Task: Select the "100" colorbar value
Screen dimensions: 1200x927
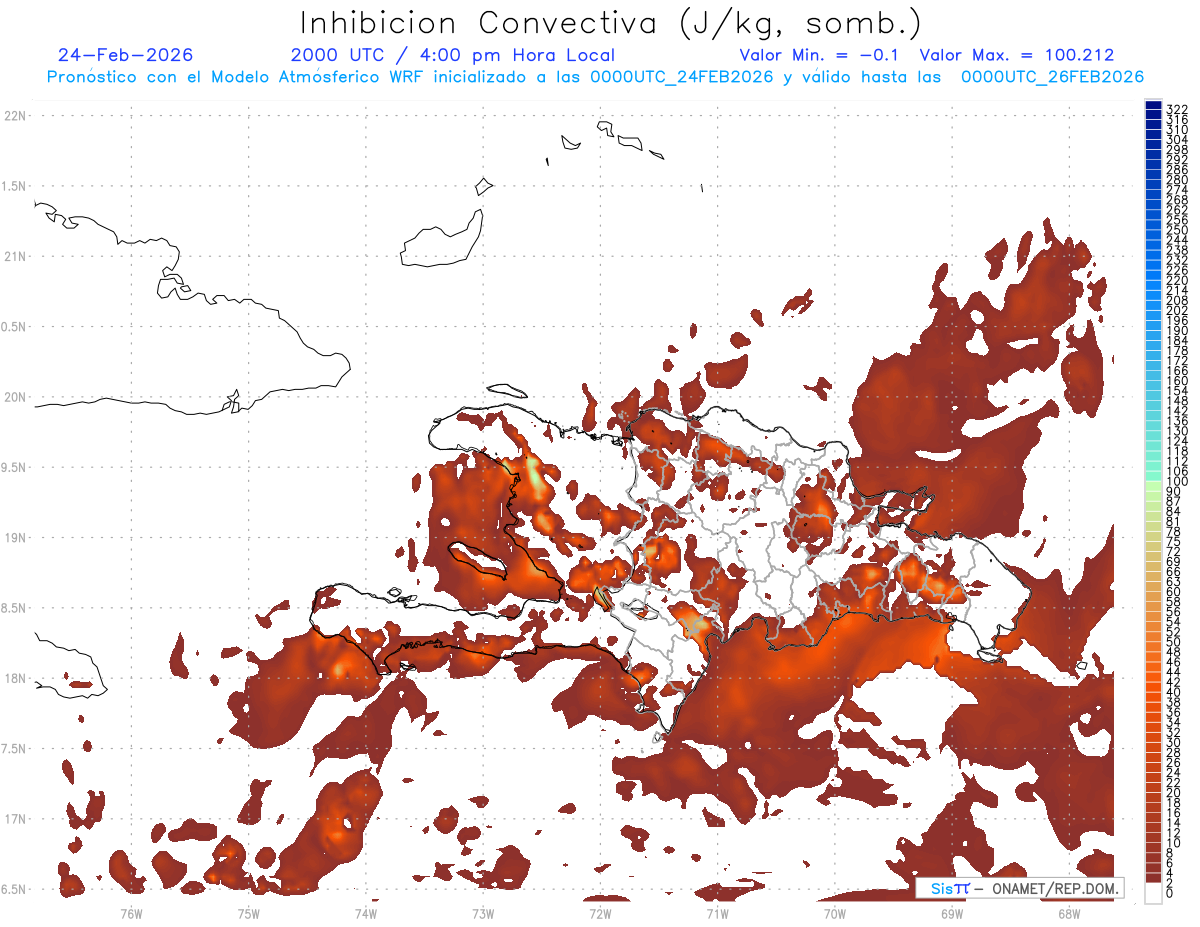Action: tap(1177, 482)
